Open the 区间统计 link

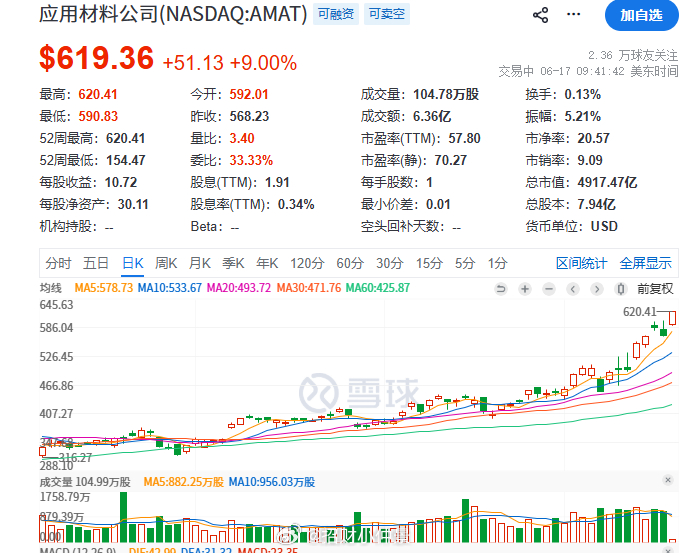(x=581, y=263)
